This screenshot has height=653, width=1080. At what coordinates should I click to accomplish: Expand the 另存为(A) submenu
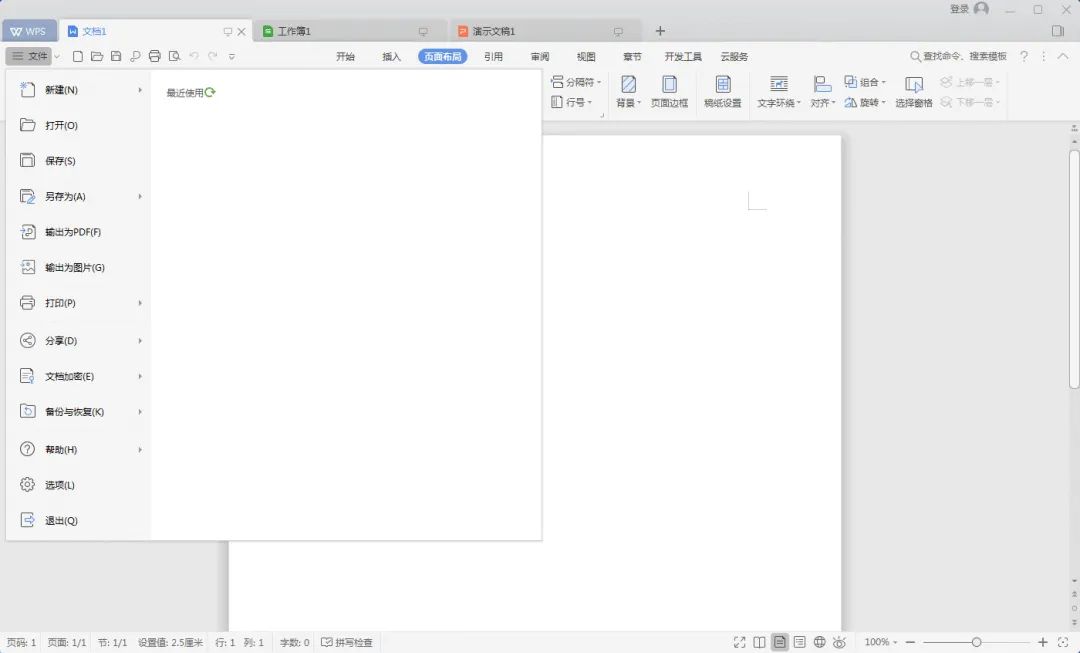(x=140, y=196)
